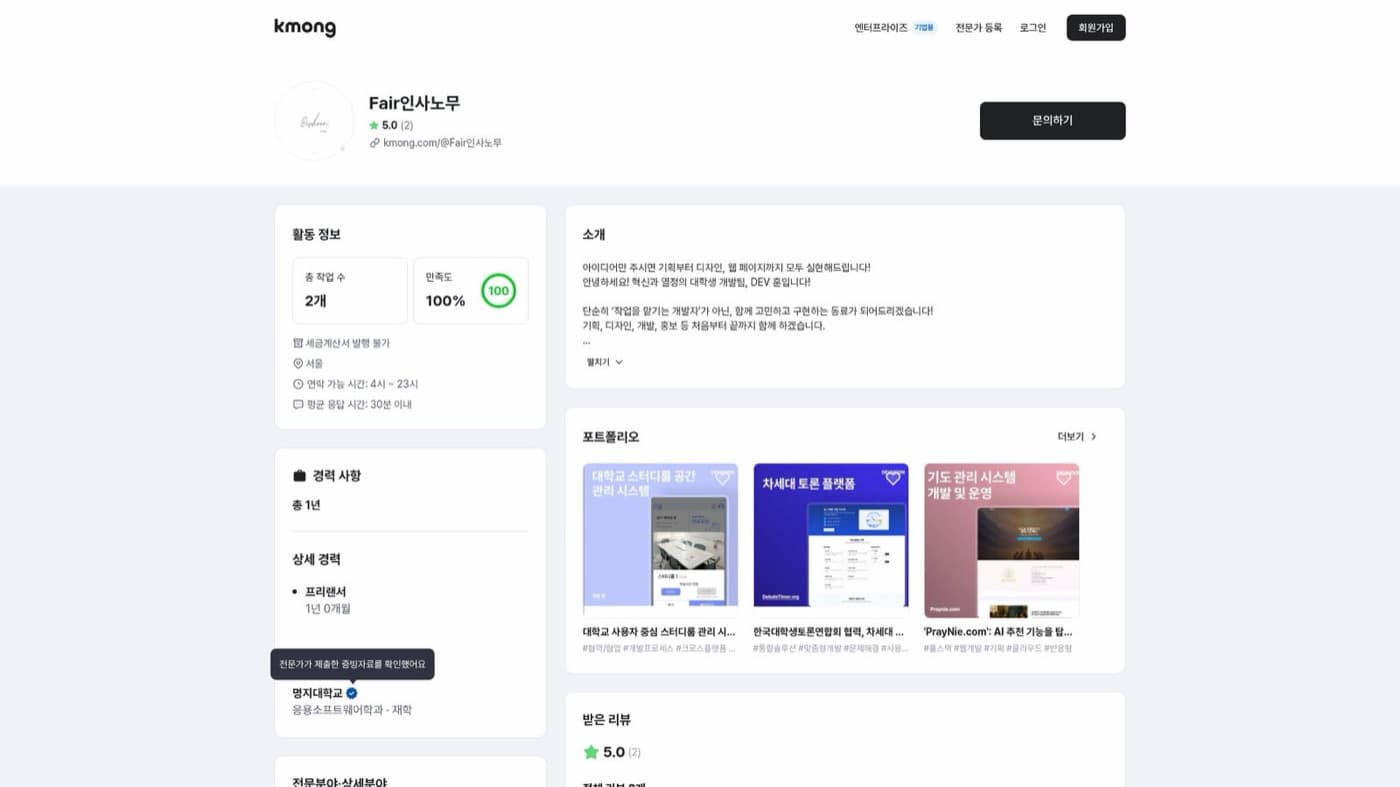
Task: Click the briefcase icon beside 경력 사항
Action: click(299, 476)
